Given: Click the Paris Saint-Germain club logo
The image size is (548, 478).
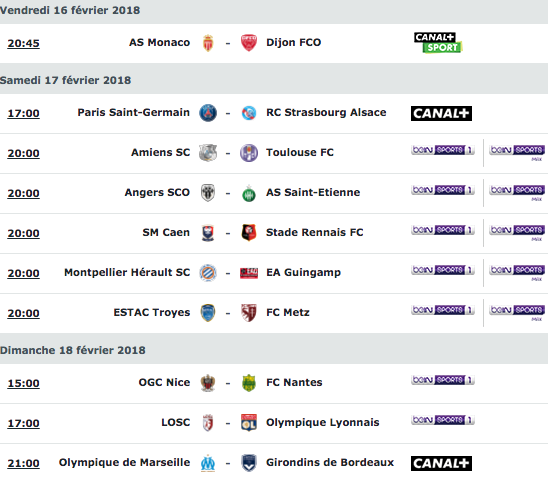Looking at the screenshot, I should (x=208, y=113).
